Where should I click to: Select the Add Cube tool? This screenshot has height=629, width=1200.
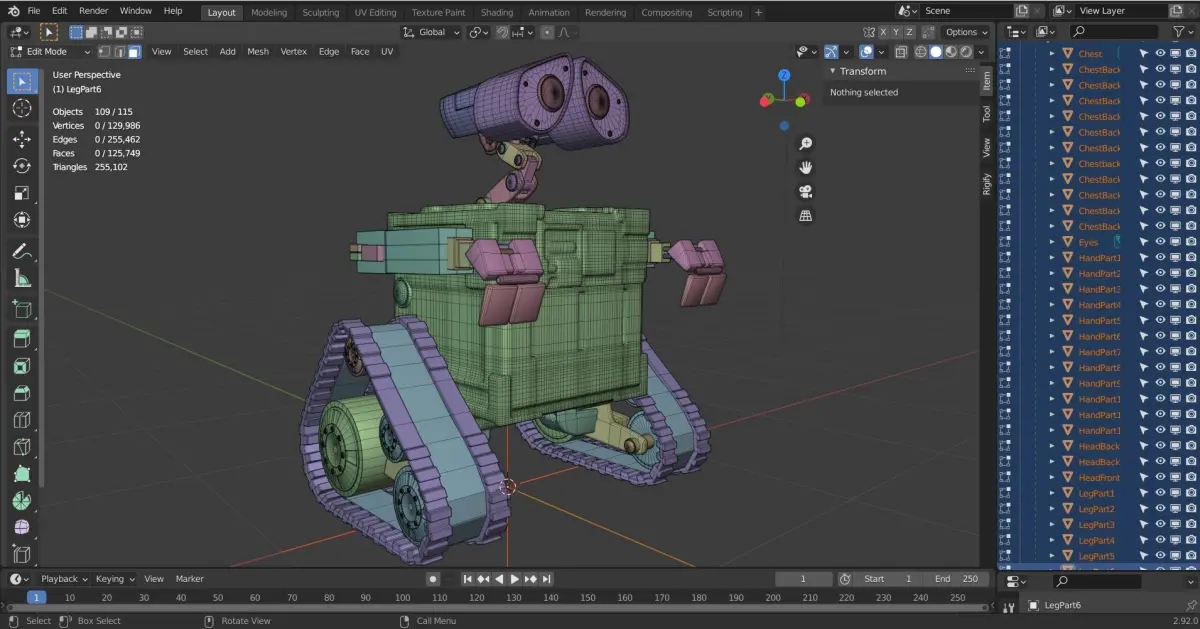tap(22, 309)
